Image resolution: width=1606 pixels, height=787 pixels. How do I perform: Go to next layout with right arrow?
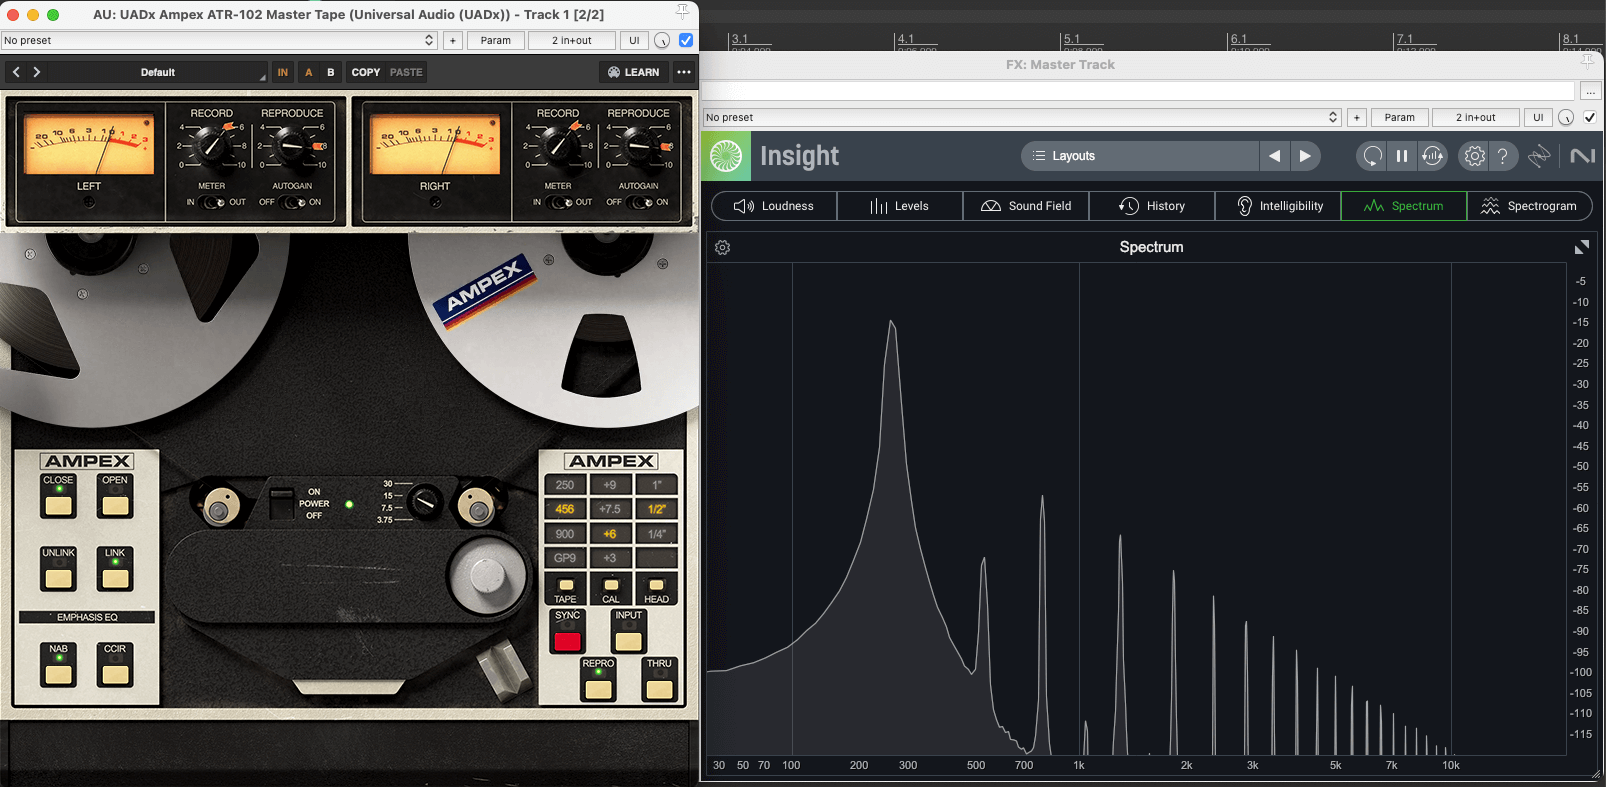tap(1305, 156)
